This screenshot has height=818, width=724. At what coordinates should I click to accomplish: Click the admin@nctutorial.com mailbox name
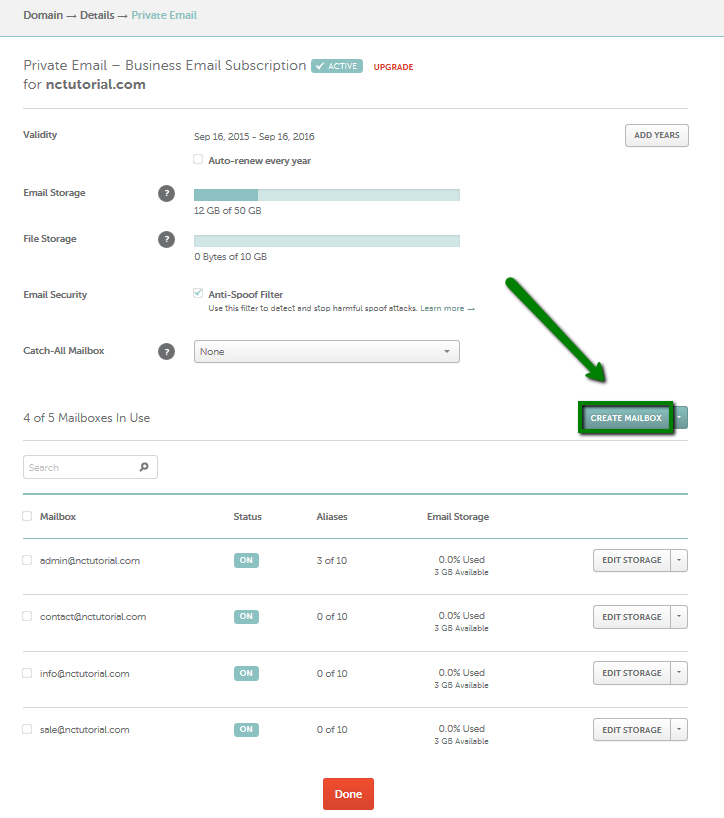(x=90, y=560)
